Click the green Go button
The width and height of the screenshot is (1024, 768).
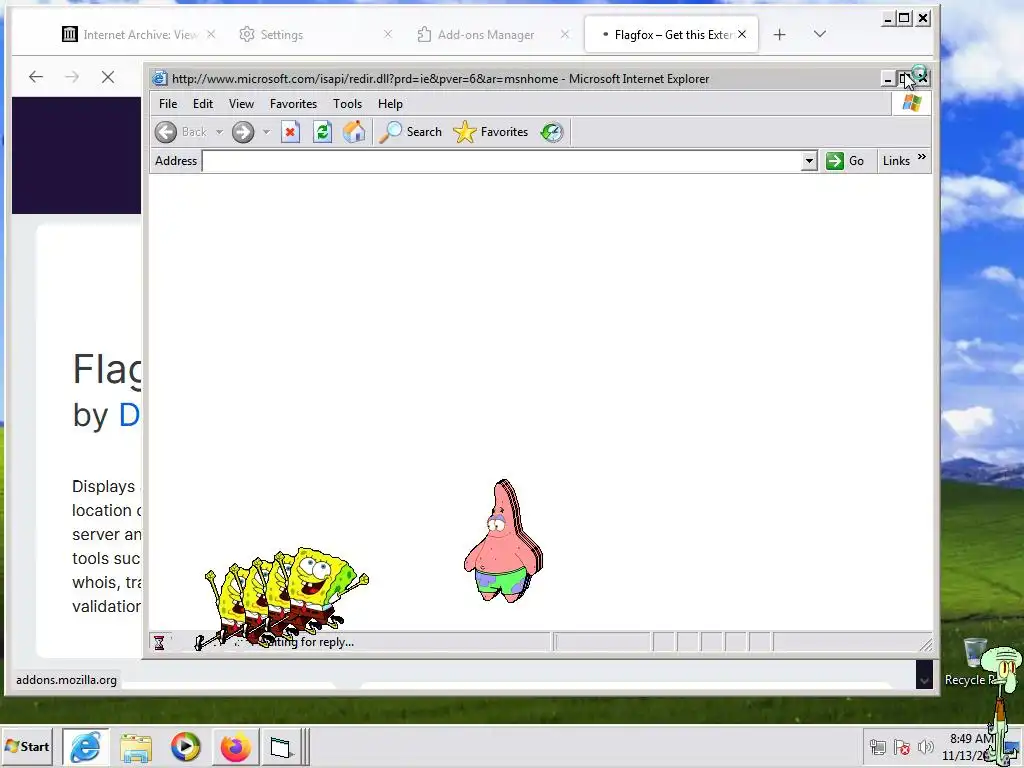(845, 161)
